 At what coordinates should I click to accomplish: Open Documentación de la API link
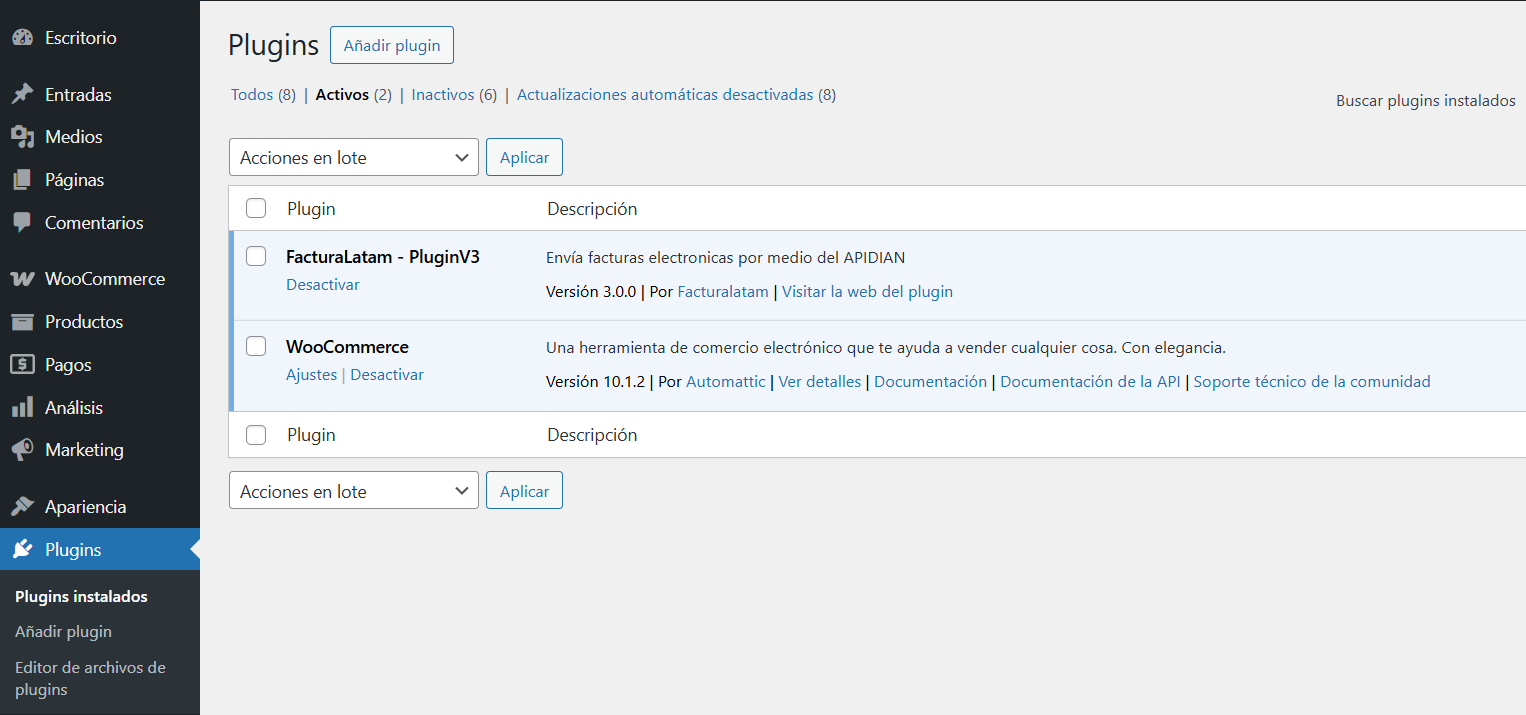tap(1090, 382)
